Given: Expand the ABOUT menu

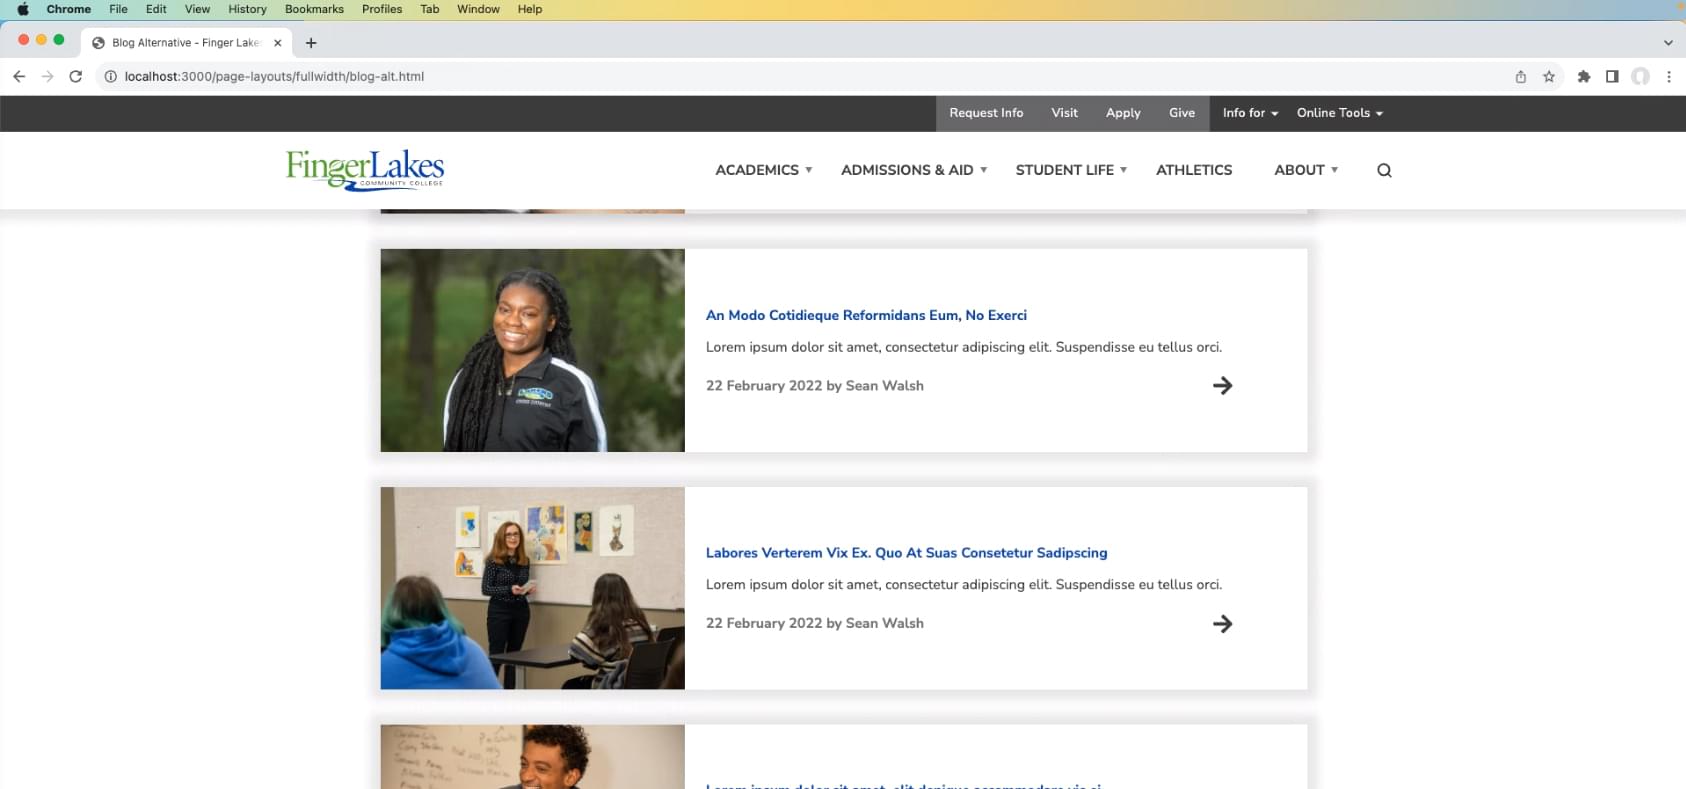Looking at the screenshot, I should pos(1306,170).
